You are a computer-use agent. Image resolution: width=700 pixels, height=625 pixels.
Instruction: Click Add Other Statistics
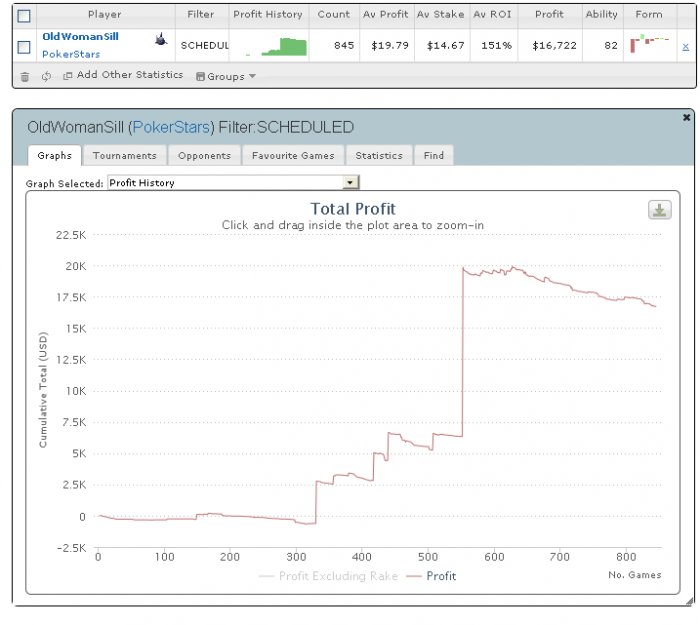pos(123,75)
